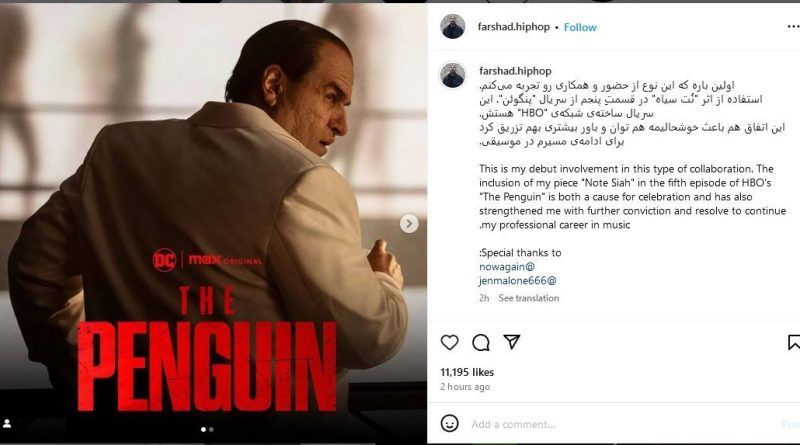Image resolution: width=800 pixels, height=445 pixels.
Task: Open farshad.hiphop profile picture in header
Action: coord(453,26)
